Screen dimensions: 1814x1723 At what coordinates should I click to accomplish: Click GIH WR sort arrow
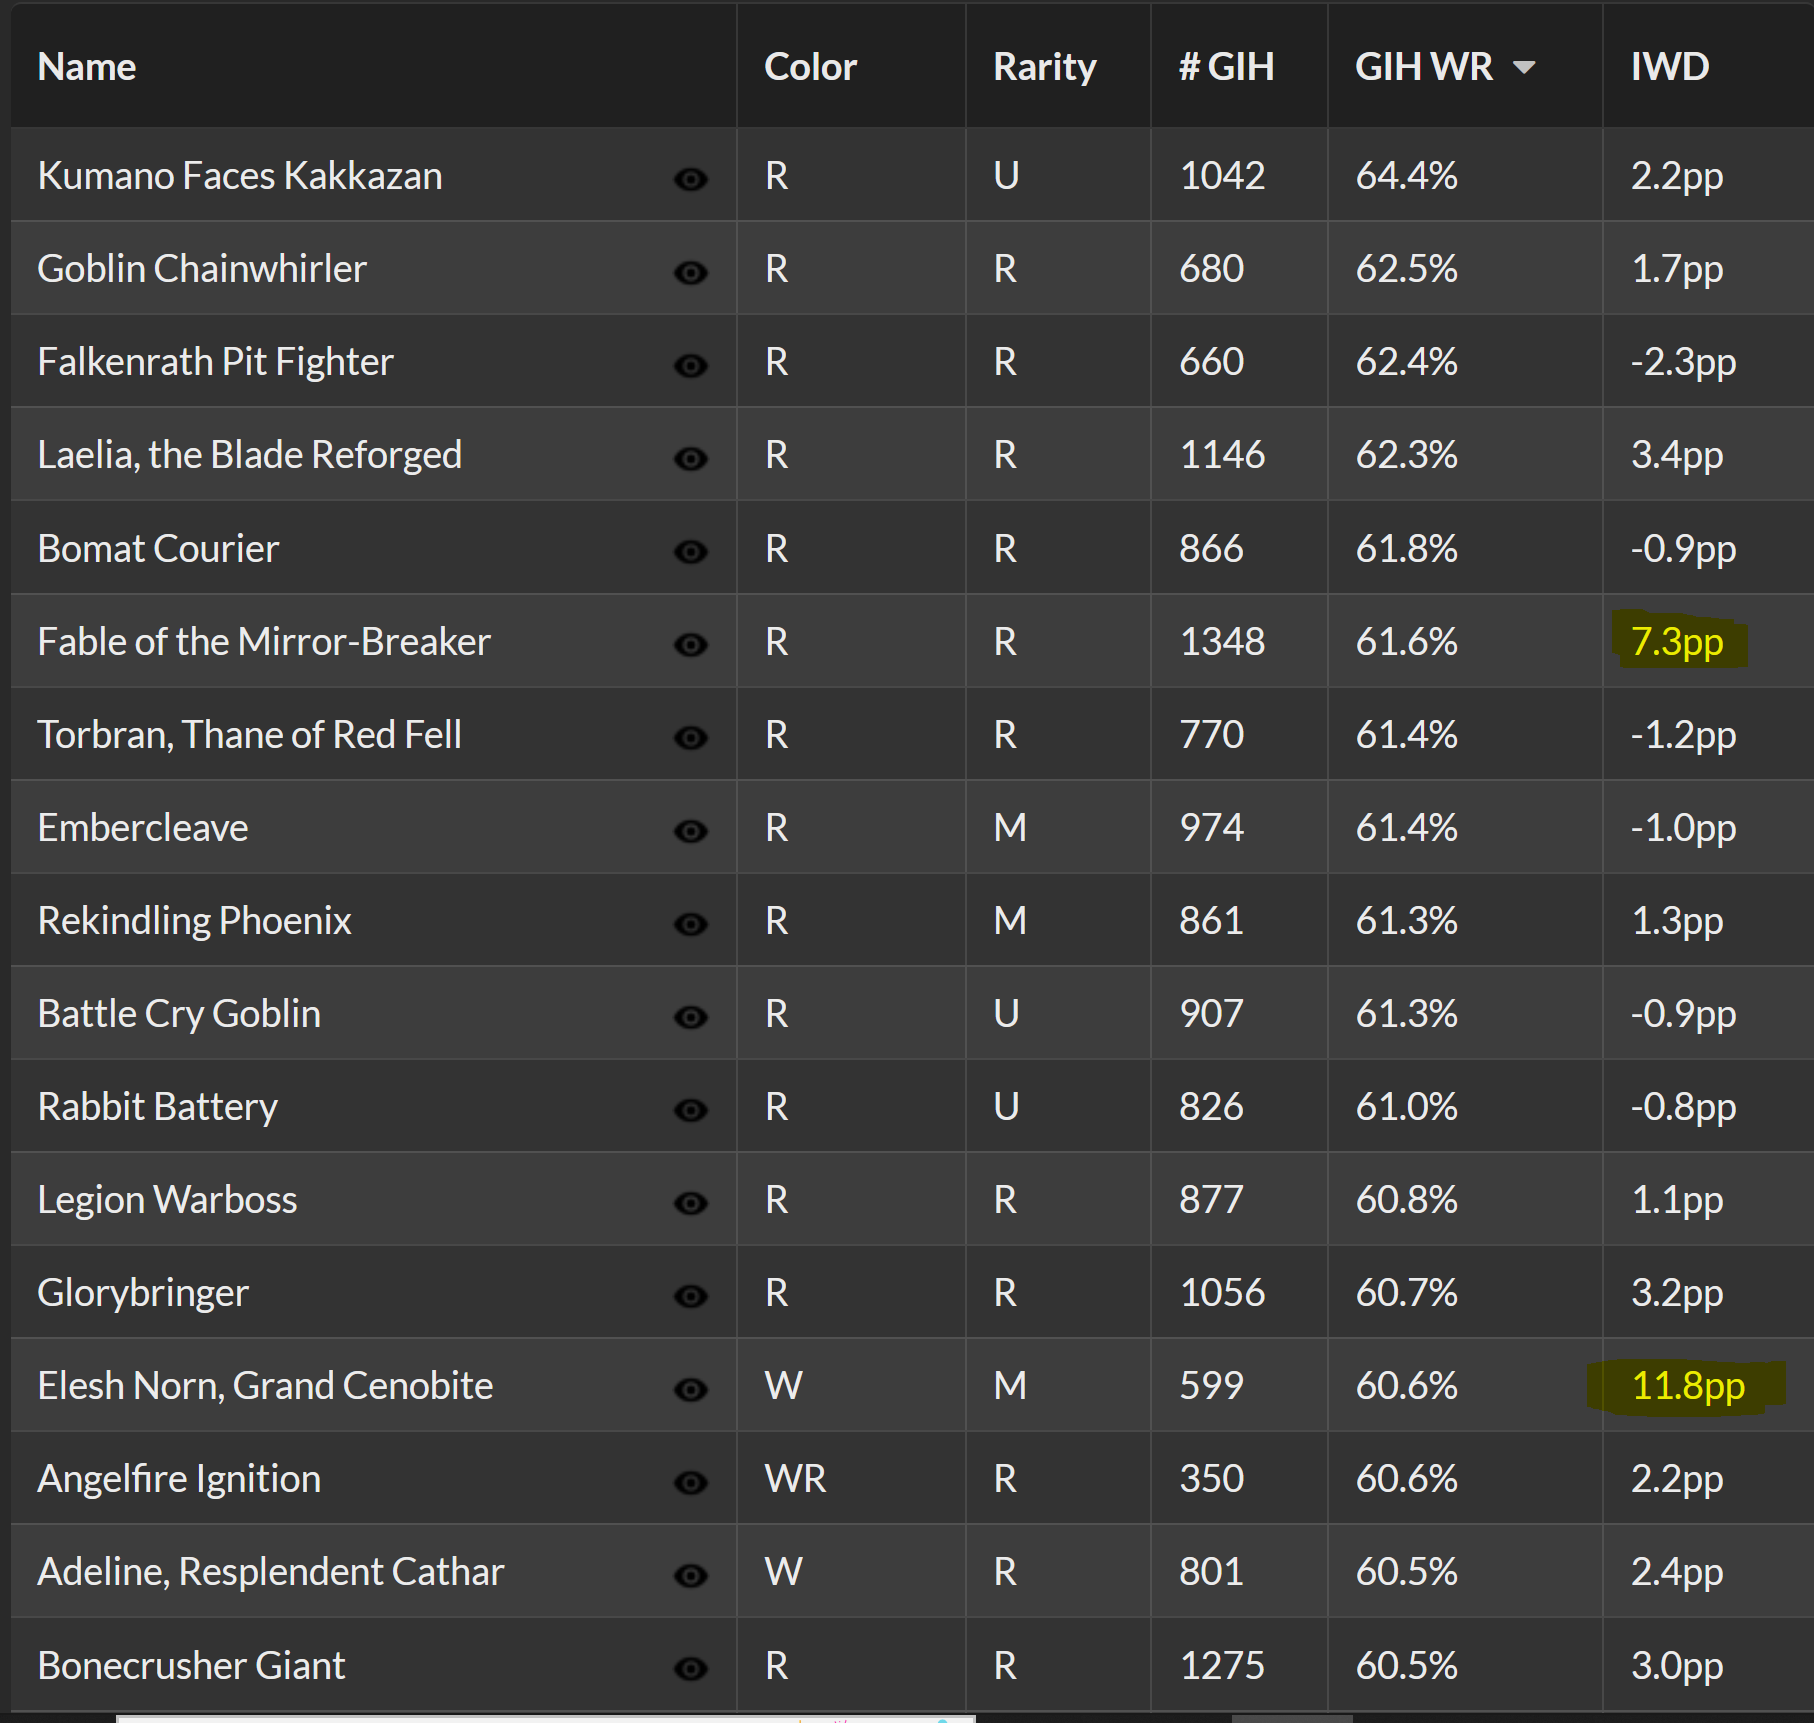coord(1524,68)
